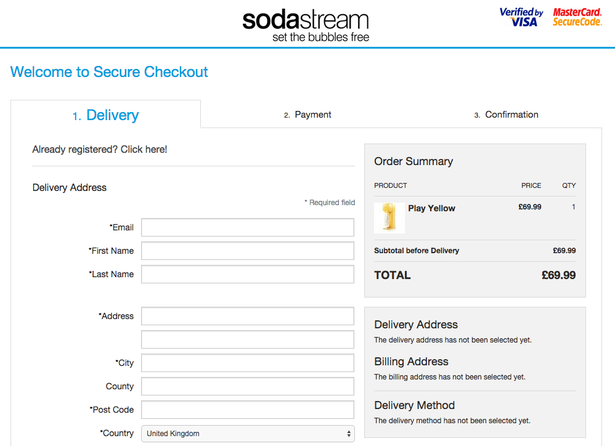Click the SodaStream logo
Screen dimensions: 615x446
tap(306, 24)
